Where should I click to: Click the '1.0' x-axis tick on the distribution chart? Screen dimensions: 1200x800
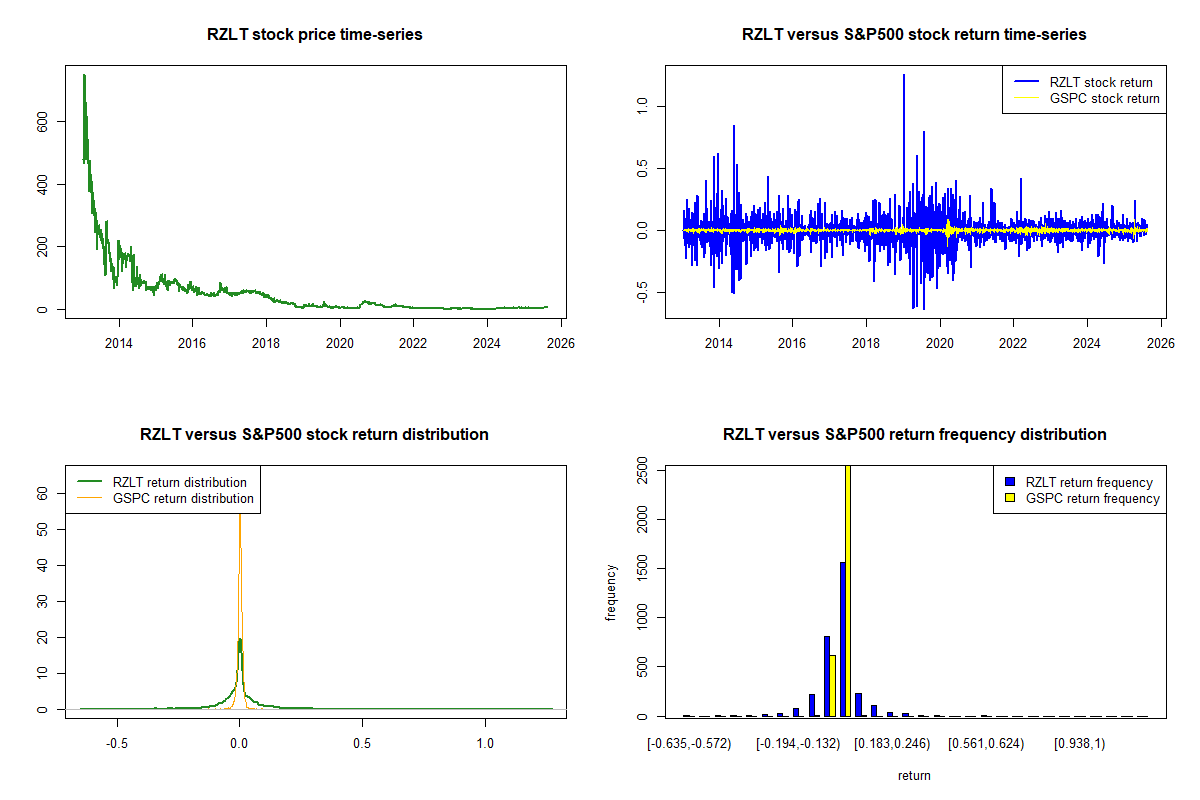pyautogui.click(x=485, y=744)
